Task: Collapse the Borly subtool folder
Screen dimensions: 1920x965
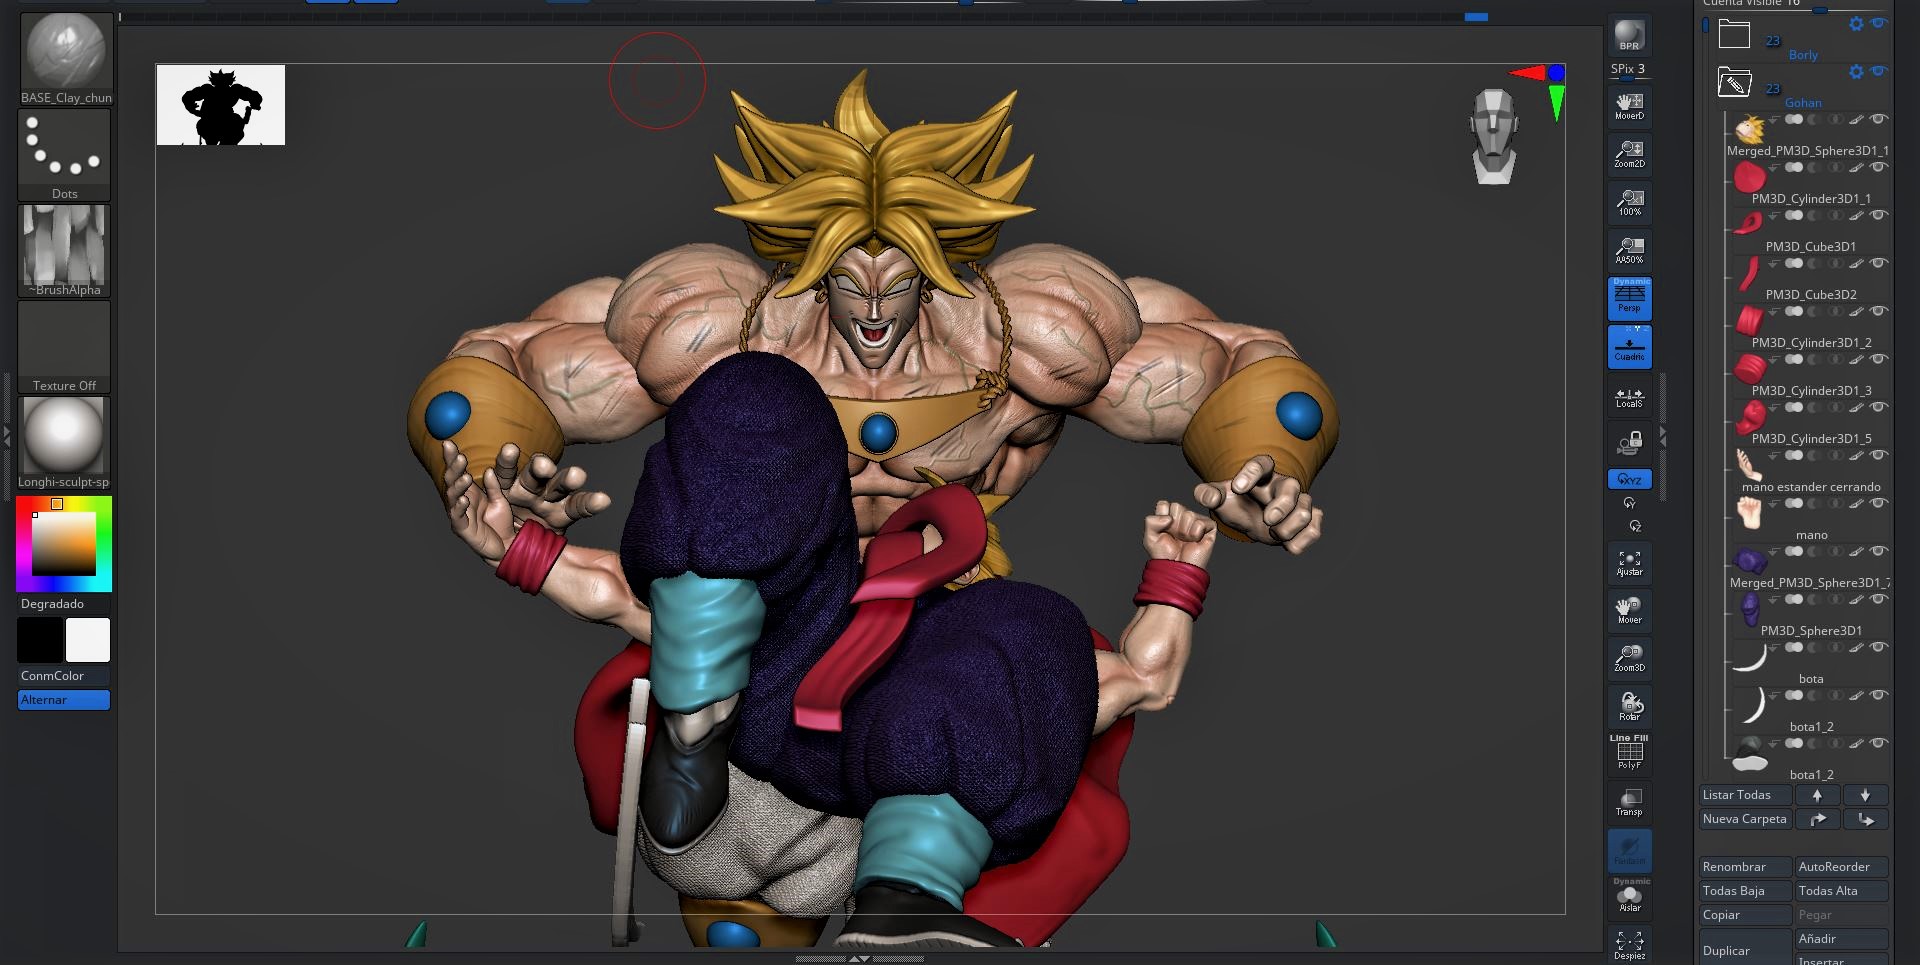Action: tap(1734, 35)
